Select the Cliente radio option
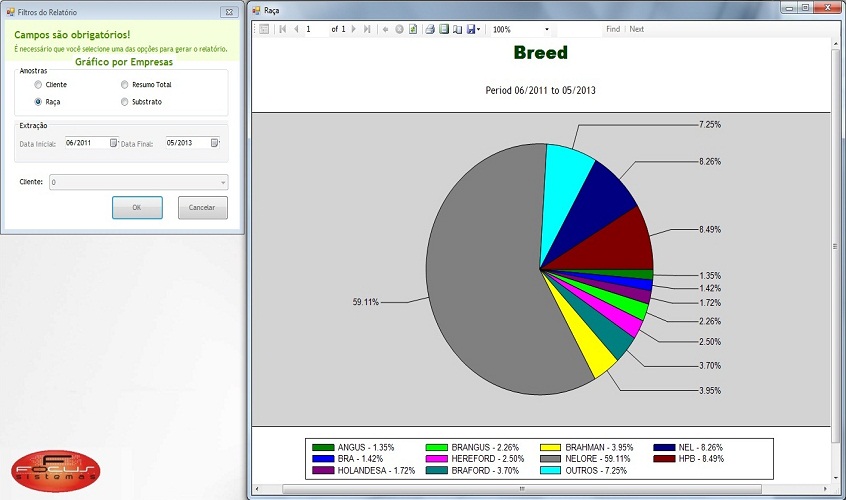 coord(38,85)
